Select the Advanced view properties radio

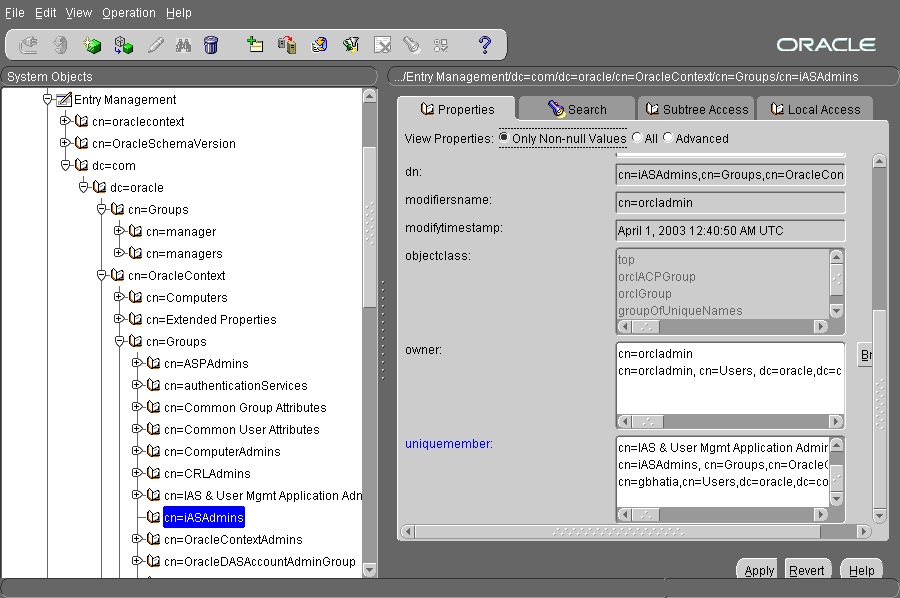click(668, 138)
